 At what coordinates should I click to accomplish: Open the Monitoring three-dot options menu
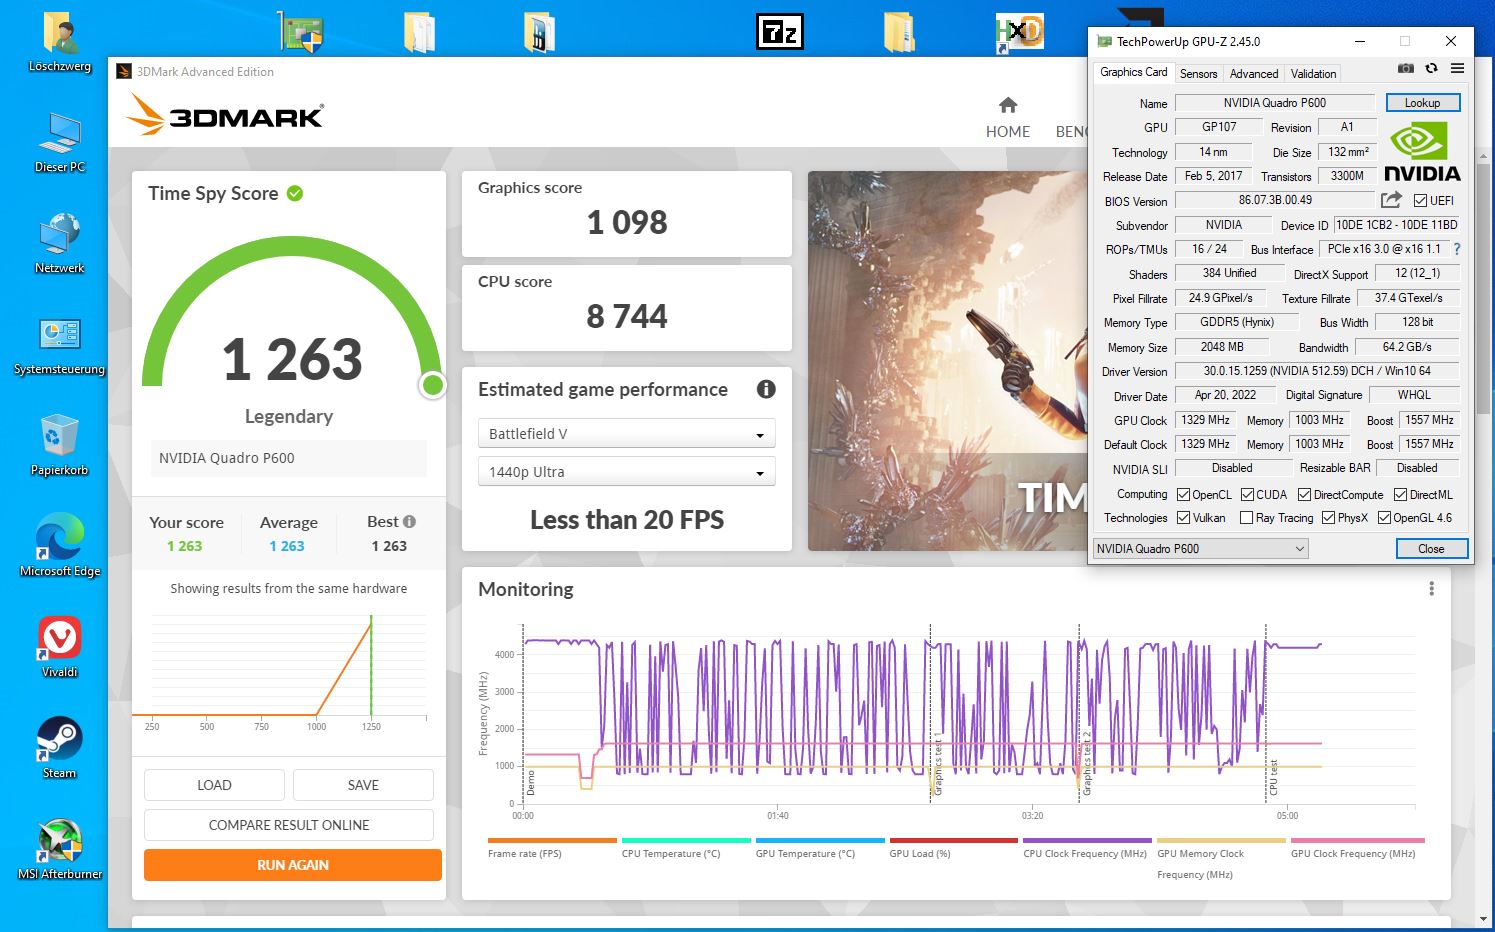point(1431,589)
